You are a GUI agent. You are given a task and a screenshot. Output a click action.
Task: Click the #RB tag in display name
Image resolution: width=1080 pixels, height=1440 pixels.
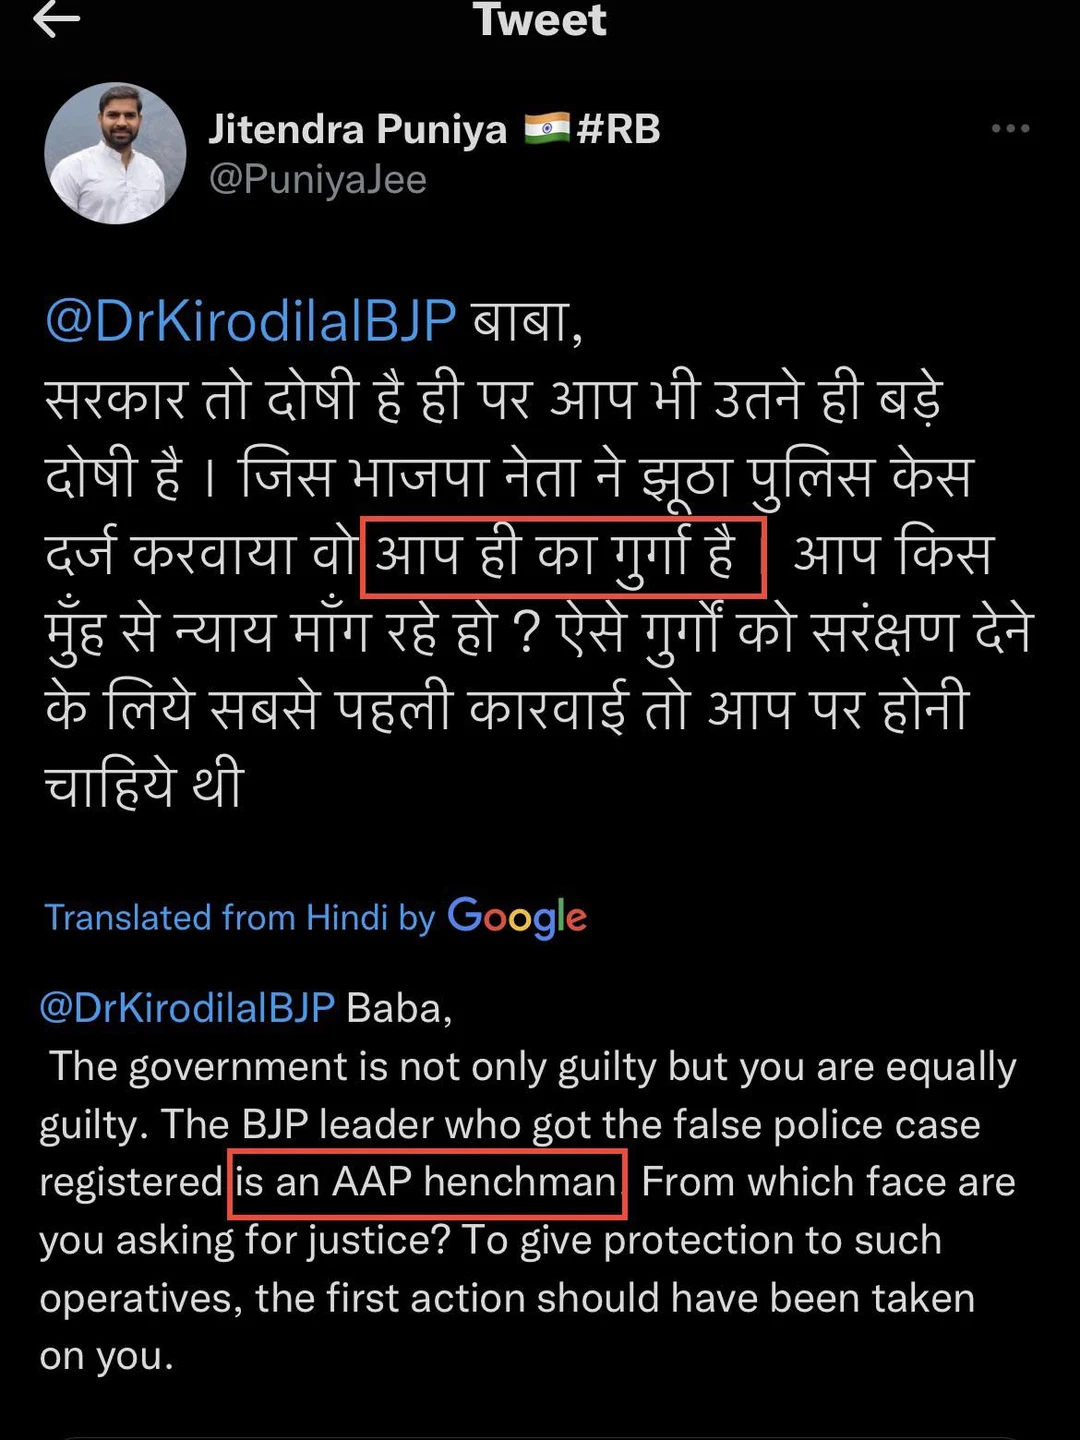point(619,129)
